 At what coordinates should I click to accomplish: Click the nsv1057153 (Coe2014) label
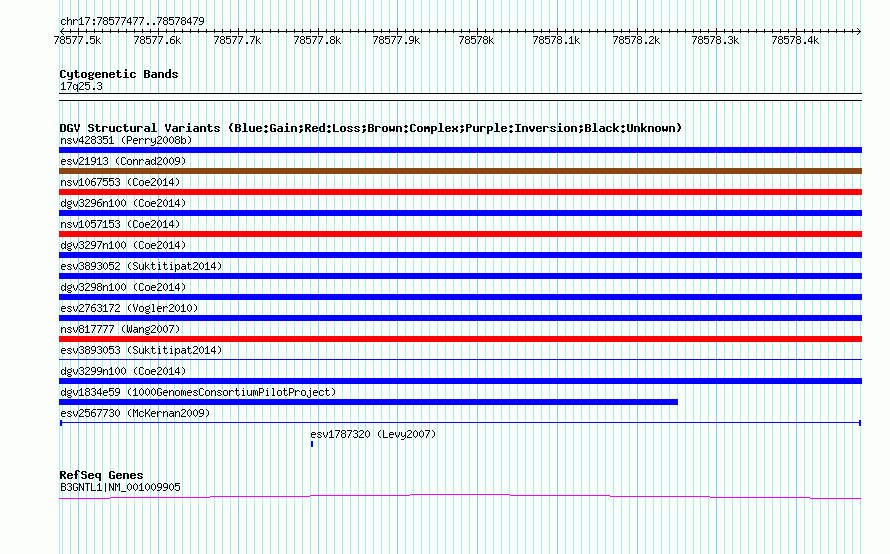tap(120, 224)
